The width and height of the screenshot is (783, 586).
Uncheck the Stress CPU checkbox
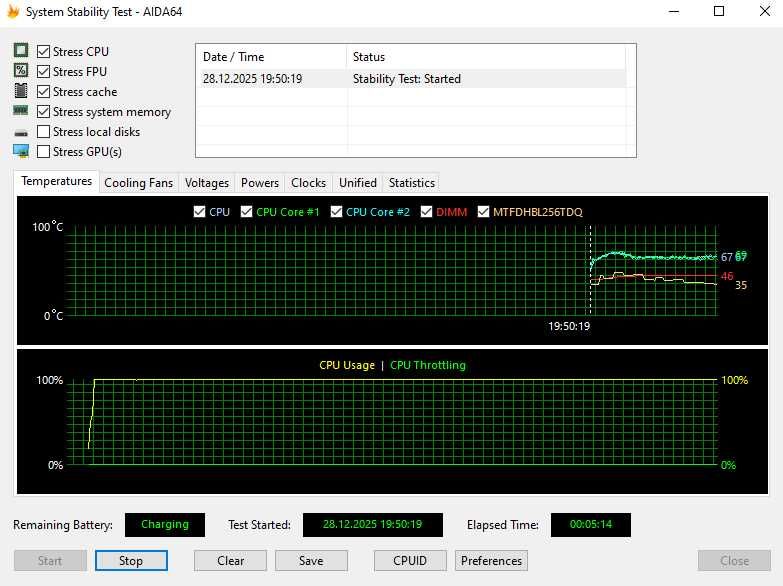coord(43,51)
